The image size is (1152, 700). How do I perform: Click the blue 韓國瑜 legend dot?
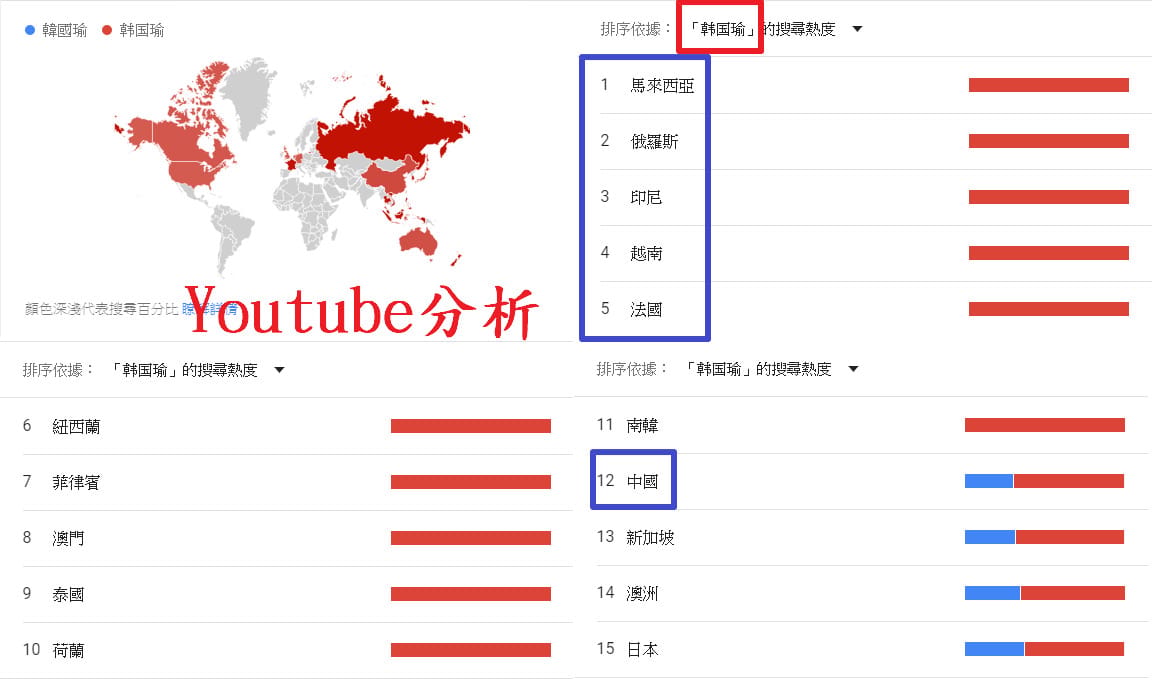click(x=29, y=30)
